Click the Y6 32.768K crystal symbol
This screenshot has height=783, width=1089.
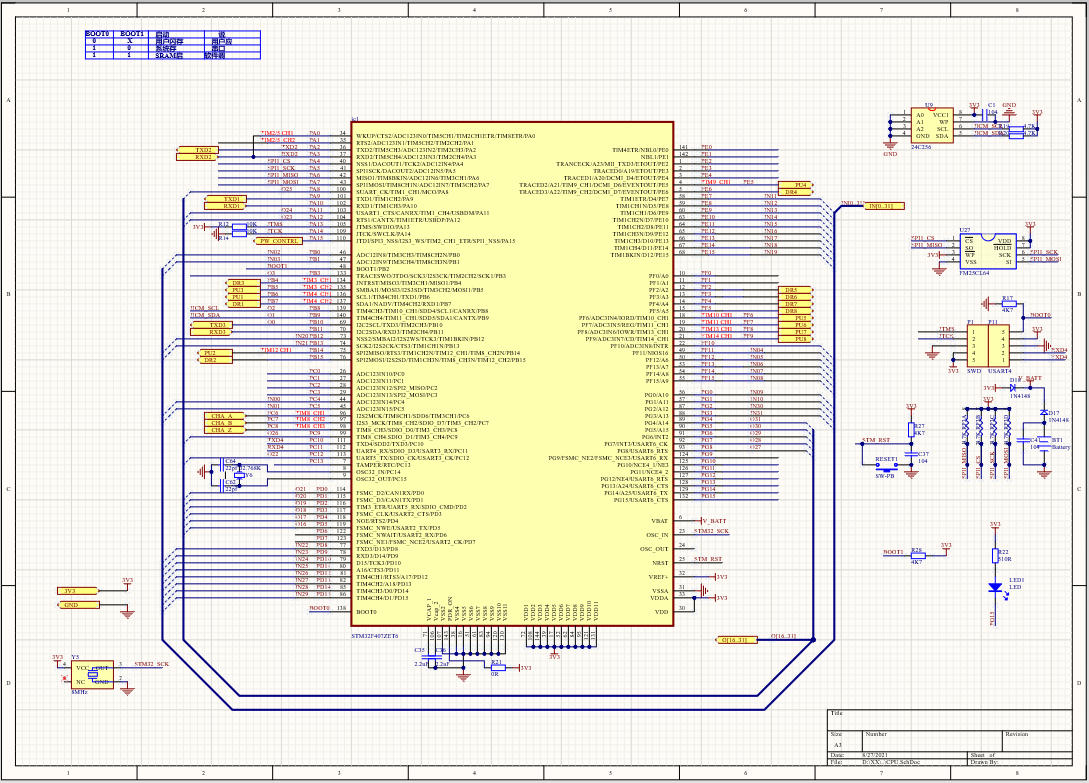click(x=238, y=475)
